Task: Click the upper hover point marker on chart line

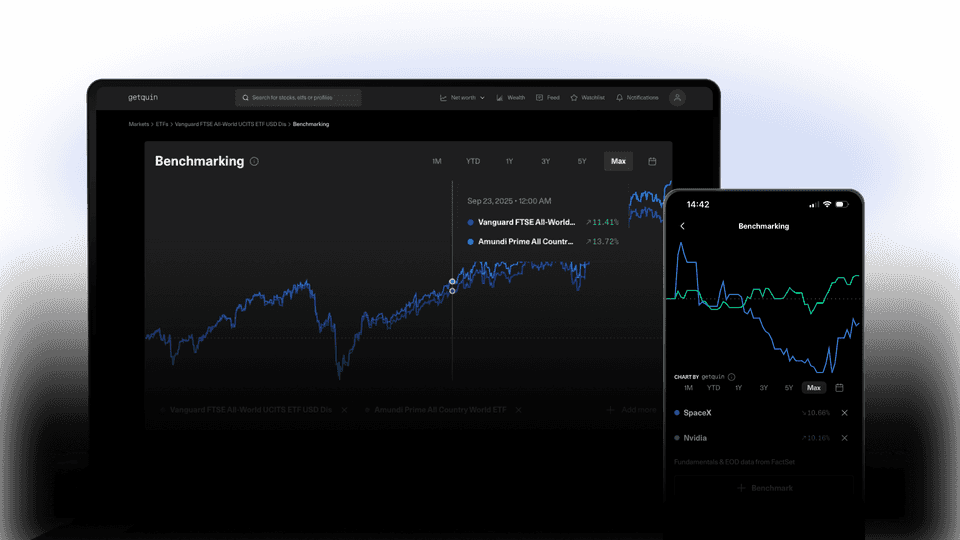Action: pyautogui.click(x=452, y=282)
